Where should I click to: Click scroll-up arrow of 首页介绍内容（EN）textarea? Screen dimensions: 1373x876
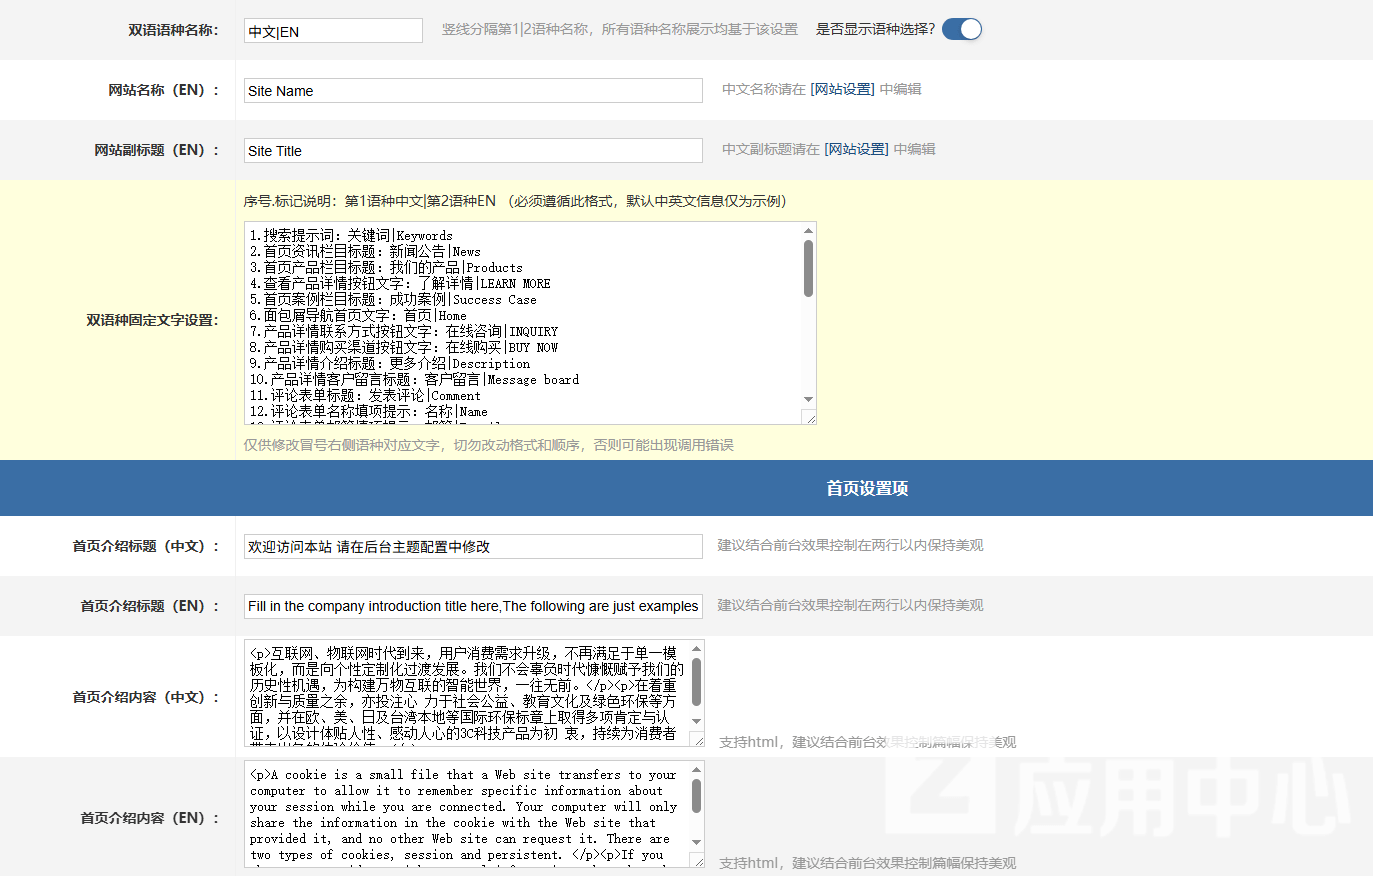pos(696,770)
